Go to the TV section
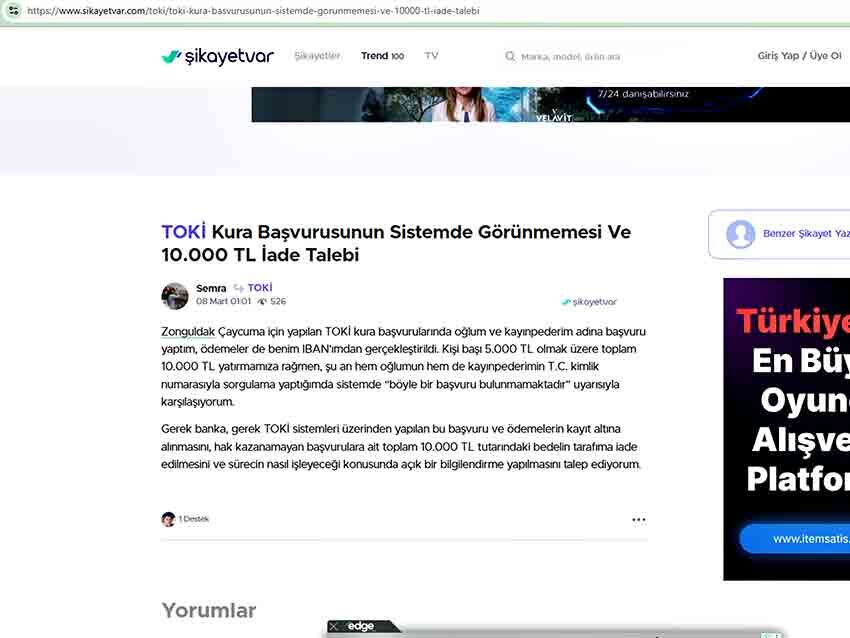The width and height of the screenshot is (850, 638). tap(431, 56)
